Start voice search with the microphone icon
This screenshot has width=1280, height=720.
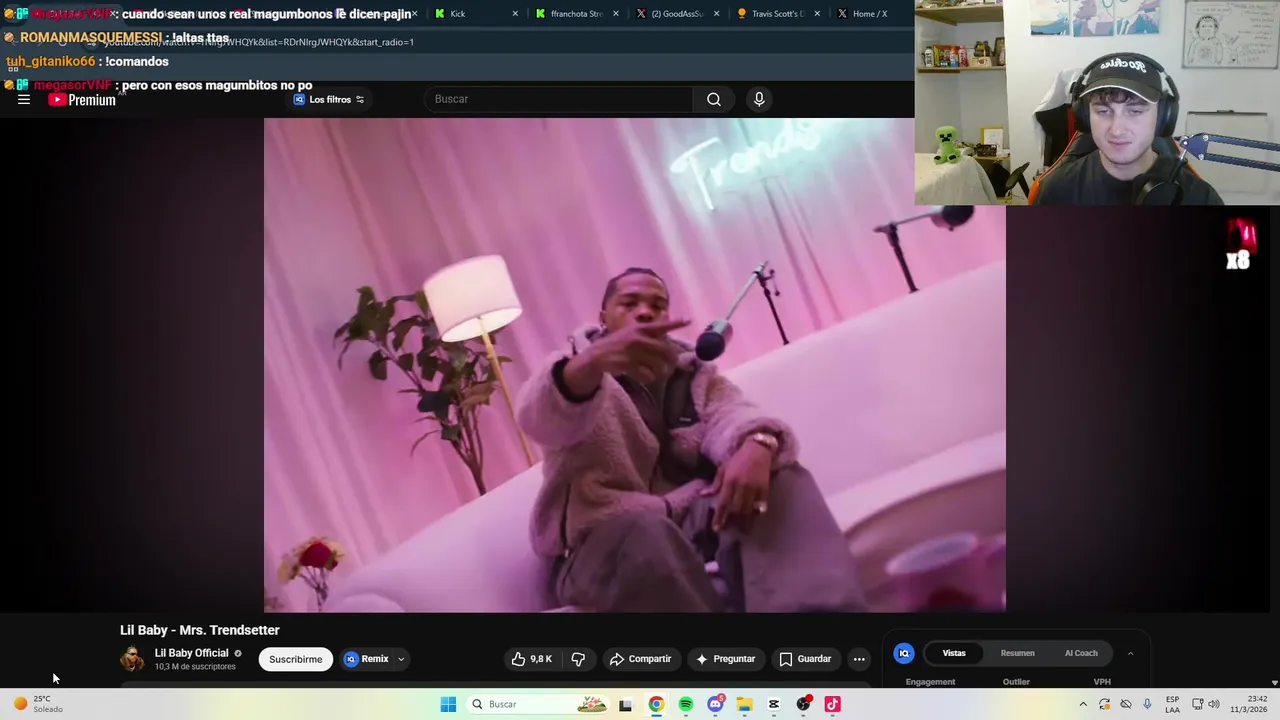point(759,99)
